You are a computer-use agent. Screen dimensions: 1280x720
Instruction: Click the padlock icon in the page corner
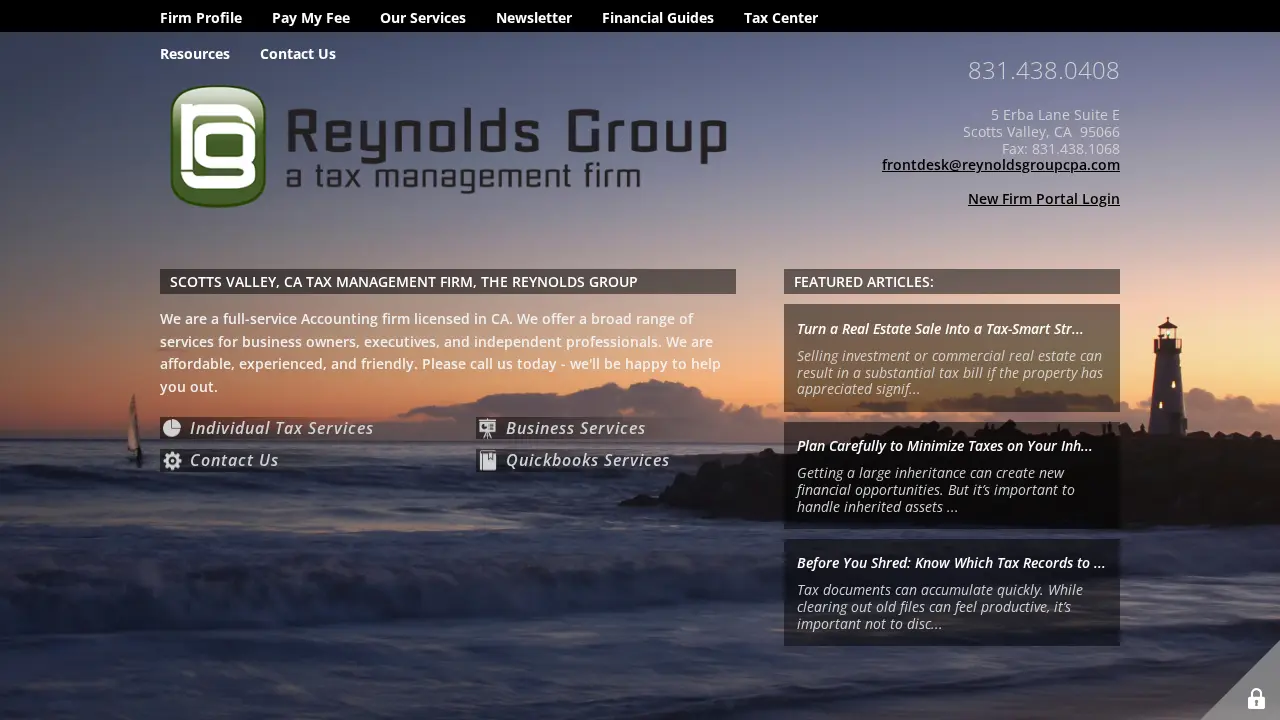(1256, 699)
